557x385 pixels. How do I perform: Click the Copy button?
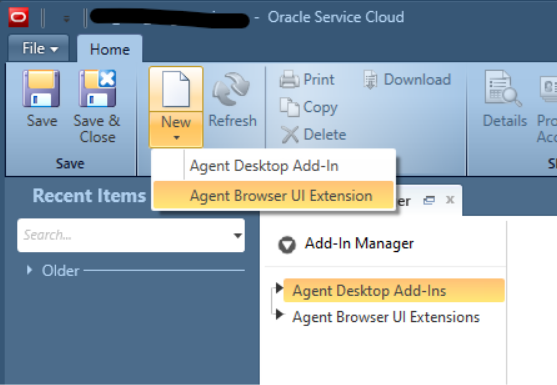click(x=308, y=107)
